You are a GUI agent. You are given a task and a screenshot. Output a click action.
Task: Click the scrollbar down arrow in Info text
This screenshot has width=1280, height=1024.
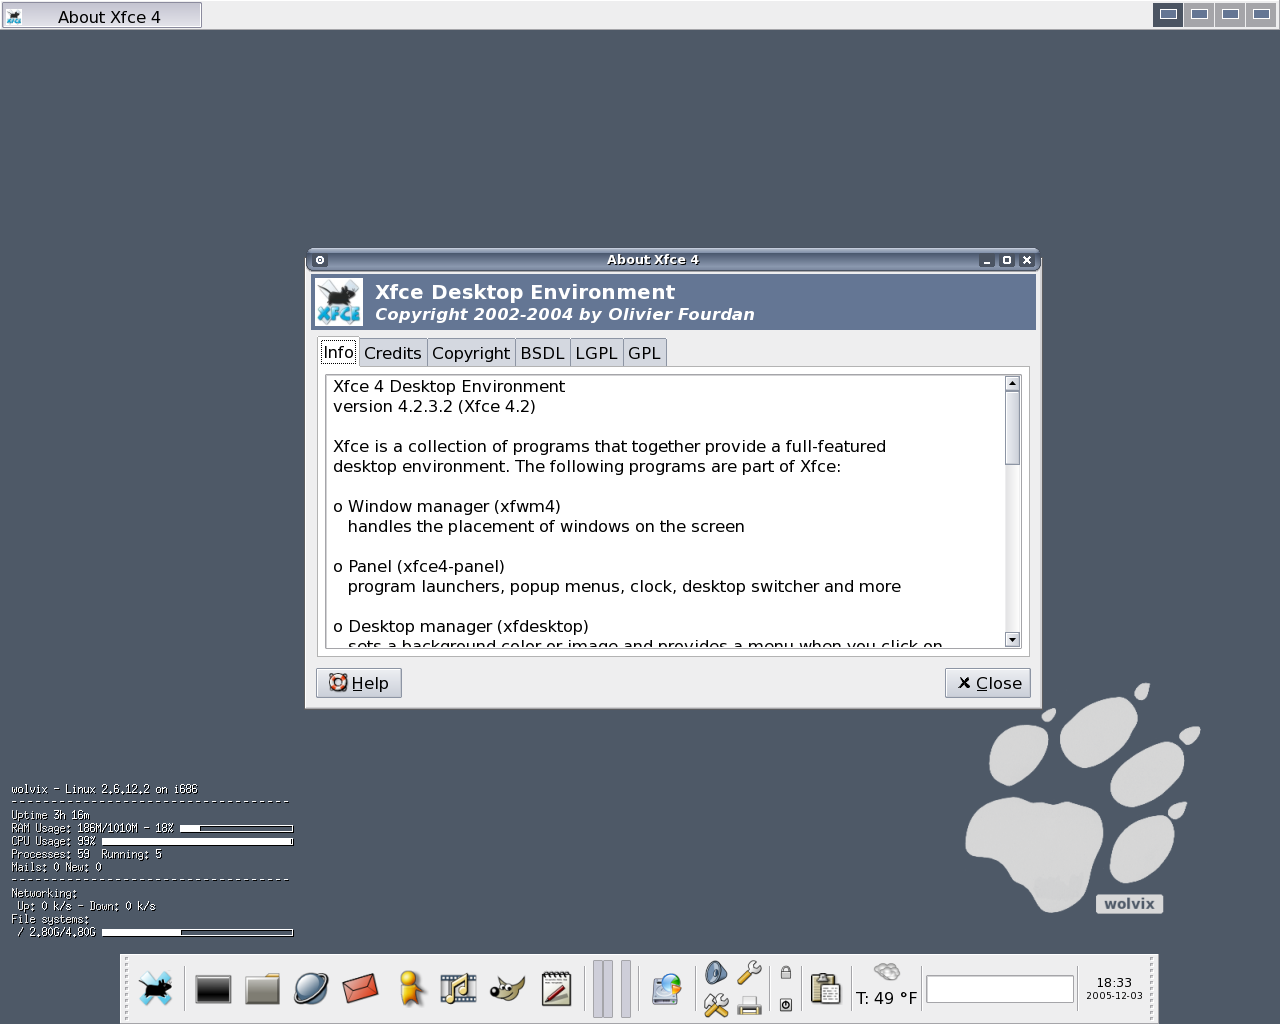pos(1012,640)
